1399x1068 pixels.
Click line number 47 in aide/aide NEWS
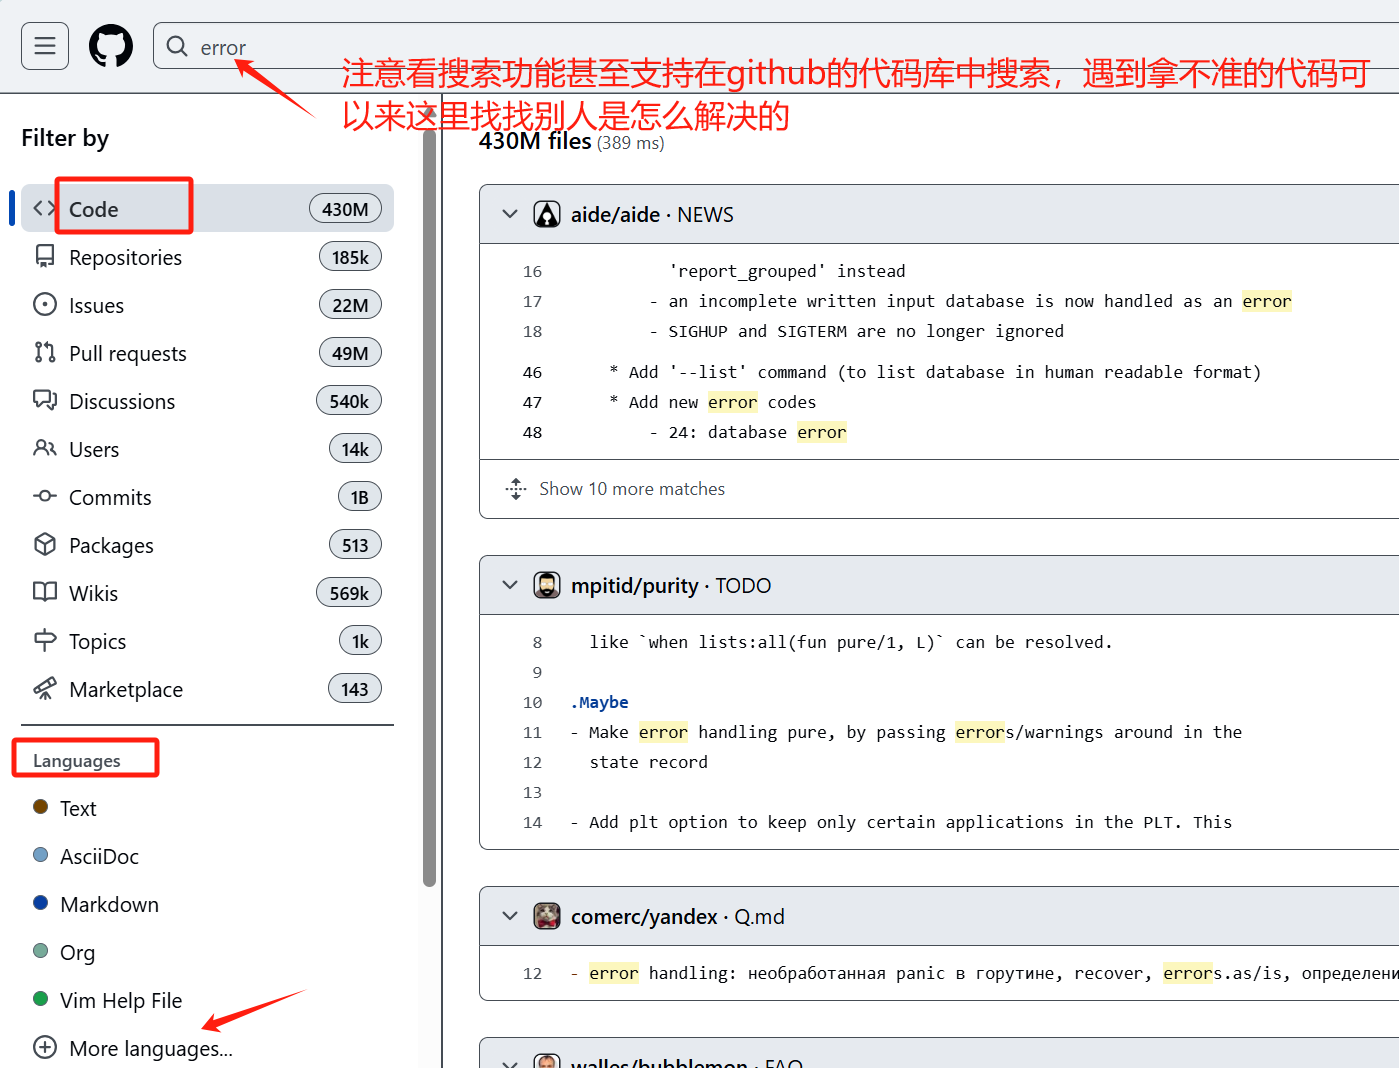tap(532, 402)
